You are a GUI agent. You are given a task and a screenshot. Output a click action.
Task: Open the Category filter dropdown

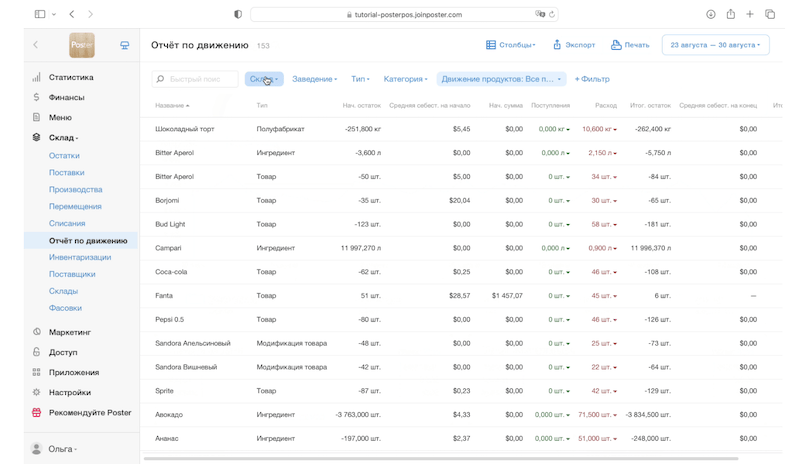click(405, 79)
